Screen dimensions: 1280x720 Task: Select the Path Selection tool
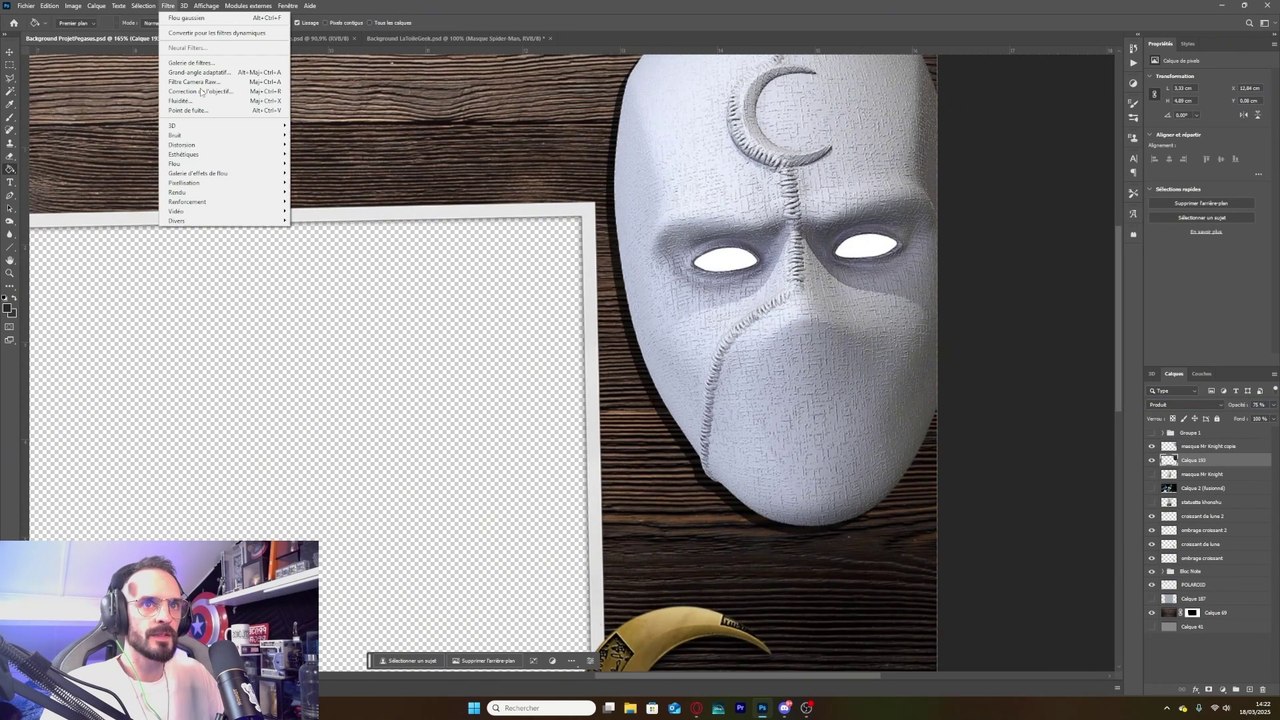pos(9,208)
